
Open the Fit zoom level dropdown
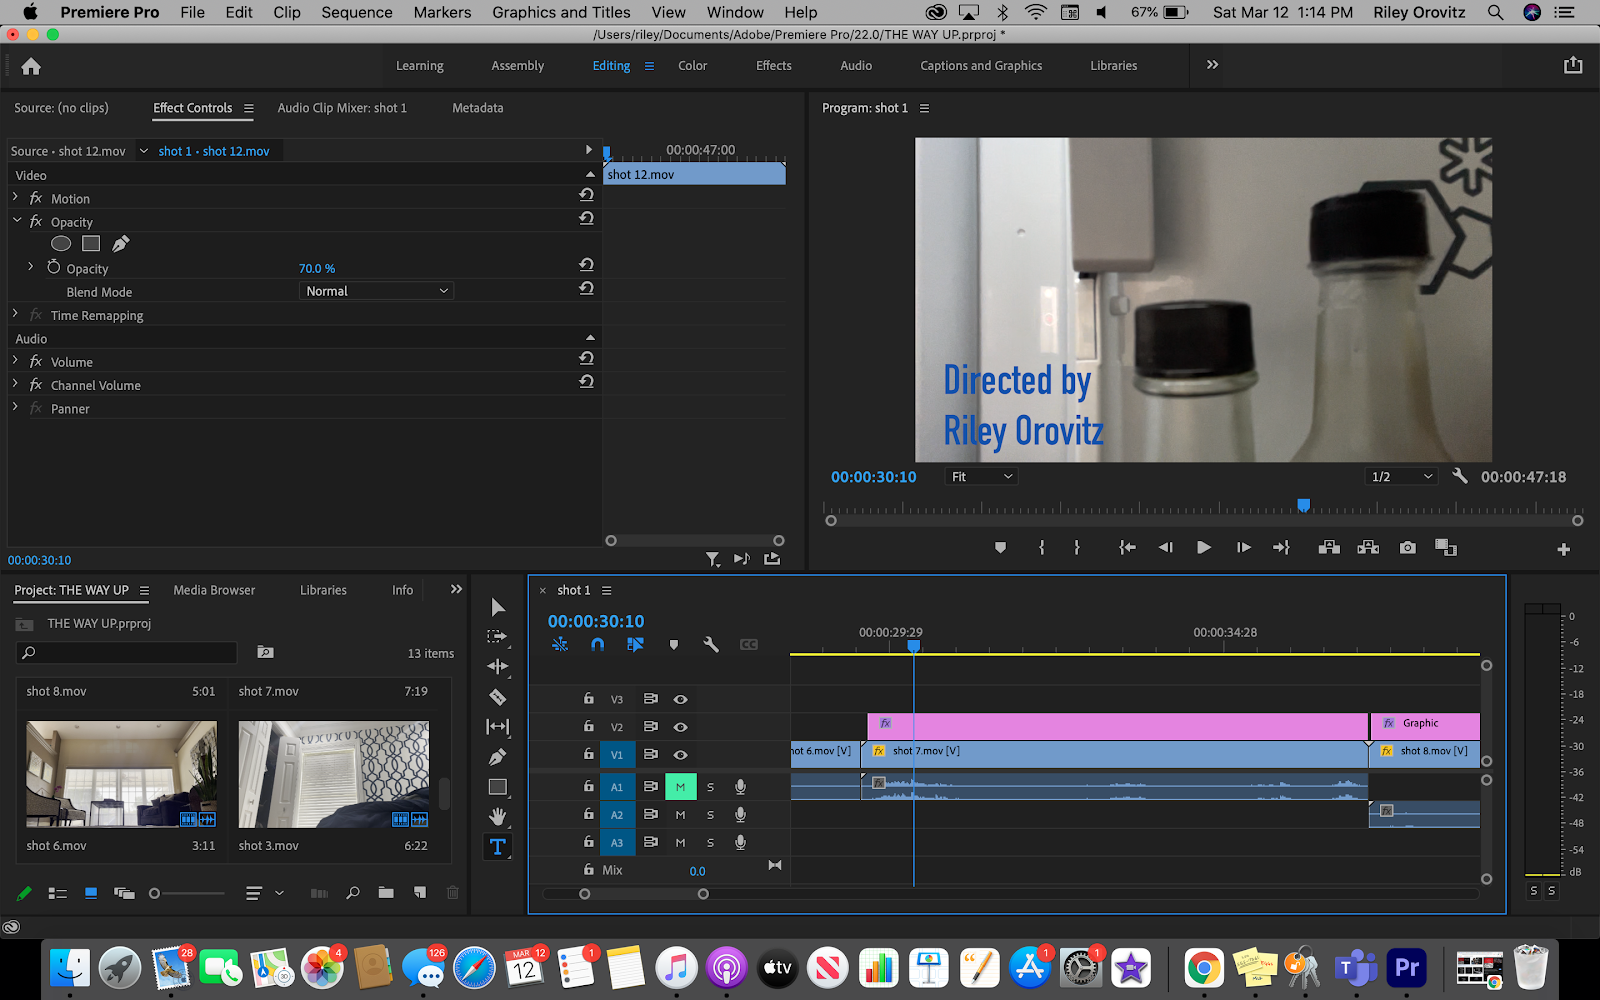click(981, 477)
